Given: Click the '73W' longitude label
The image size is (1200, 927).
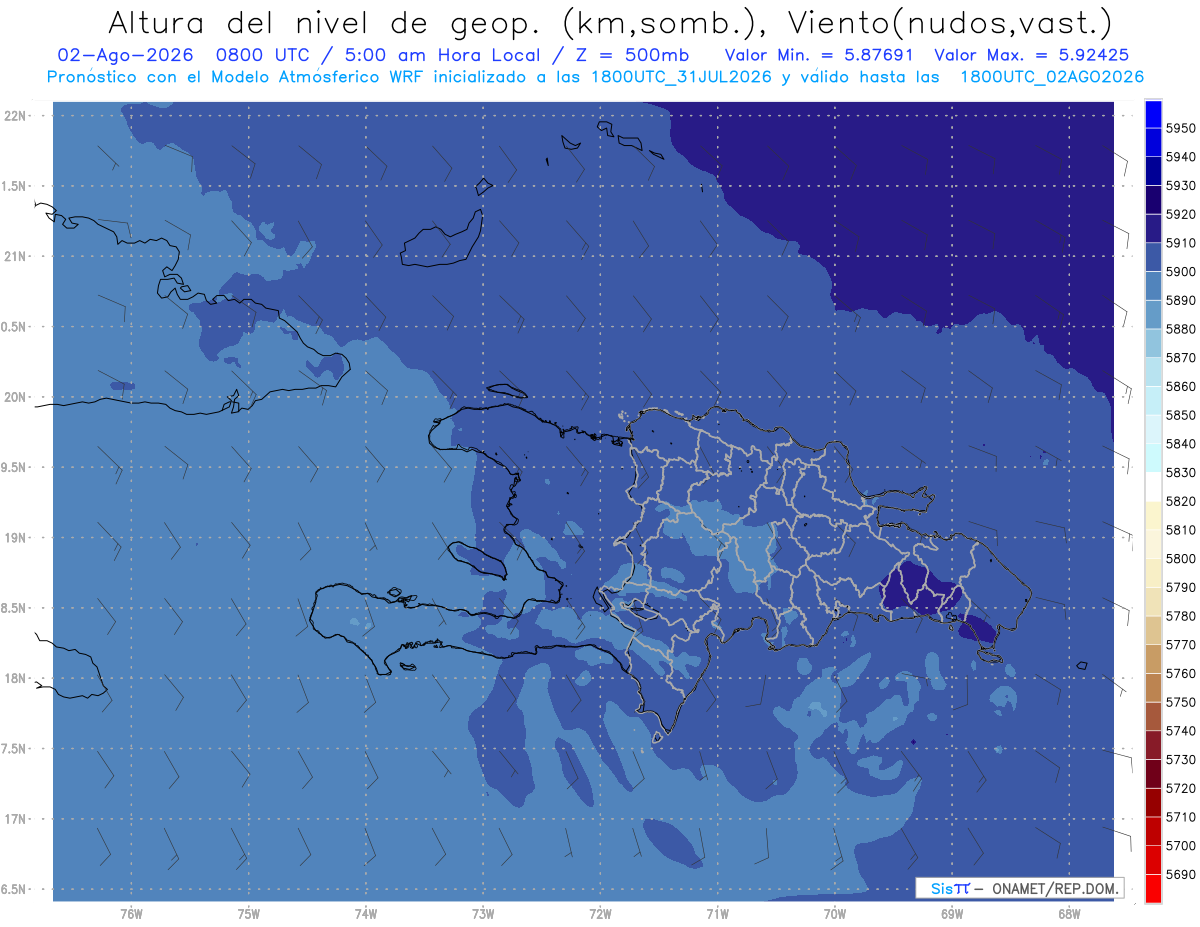Looking at the screenshot, I should point(483,914).
